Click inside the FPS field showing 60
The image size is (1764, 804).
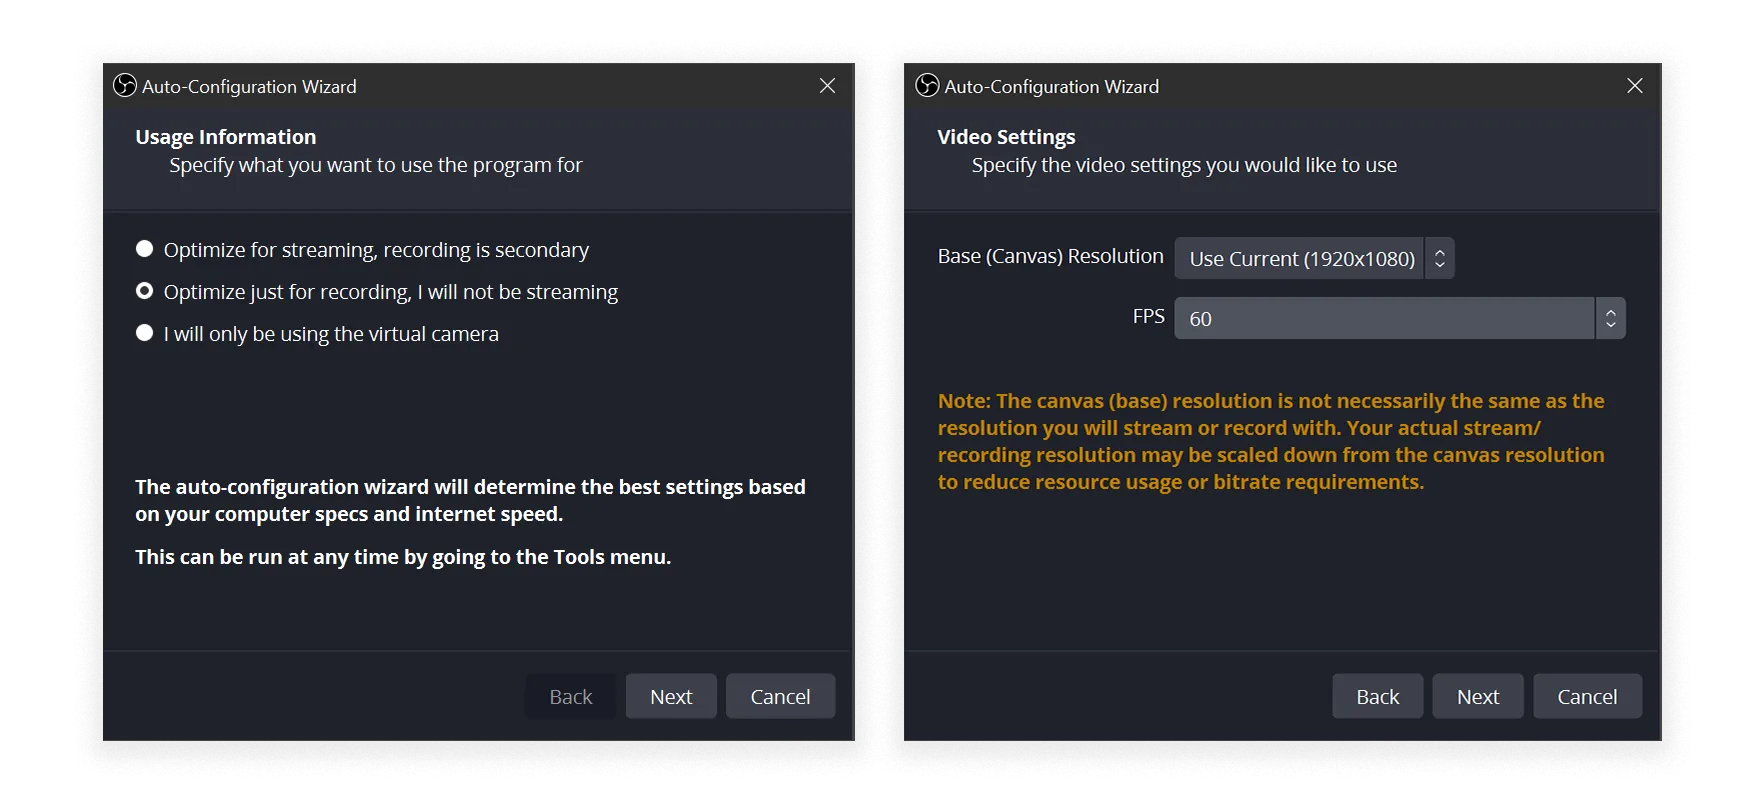[x=1383, y=319]
